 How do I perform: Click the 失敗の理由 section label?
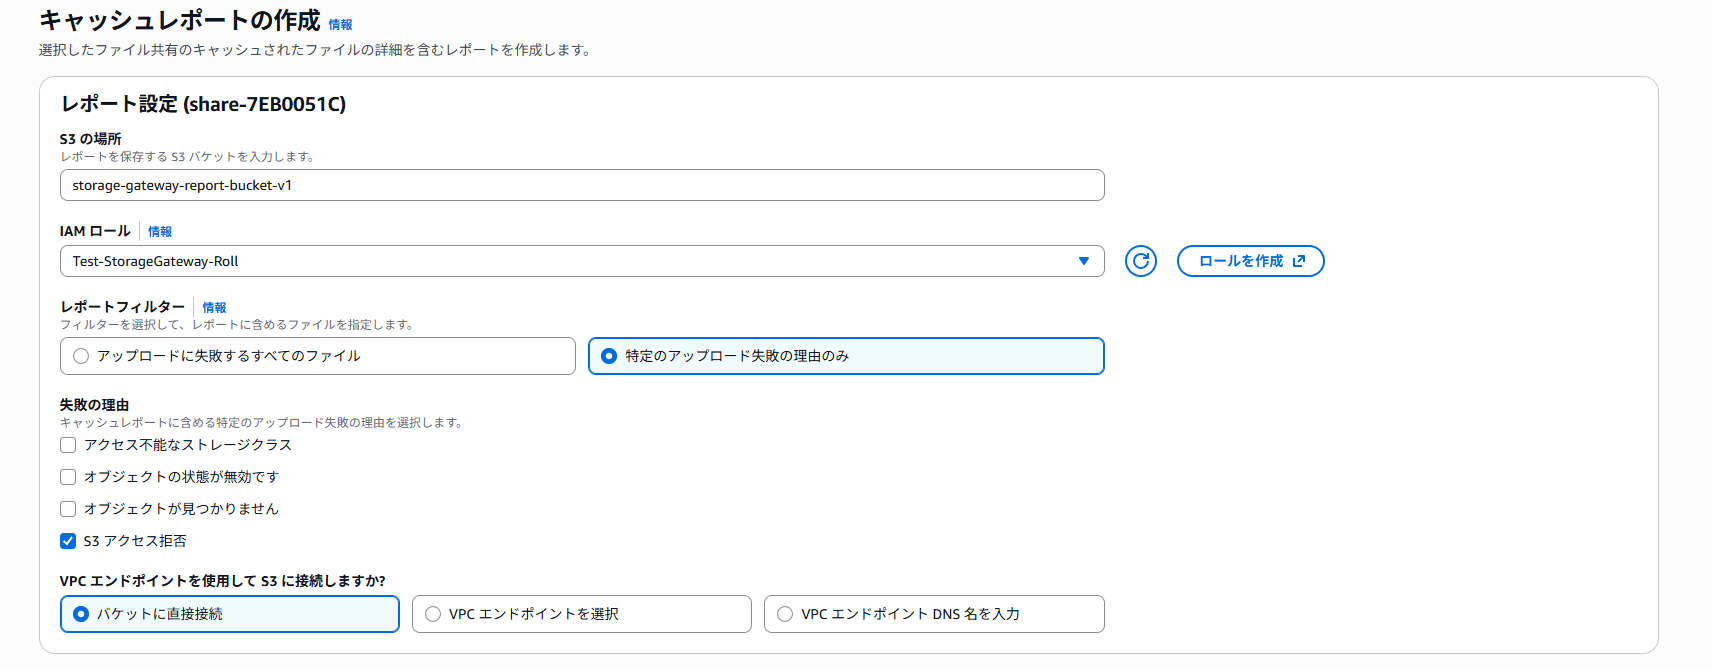(94, 405)
